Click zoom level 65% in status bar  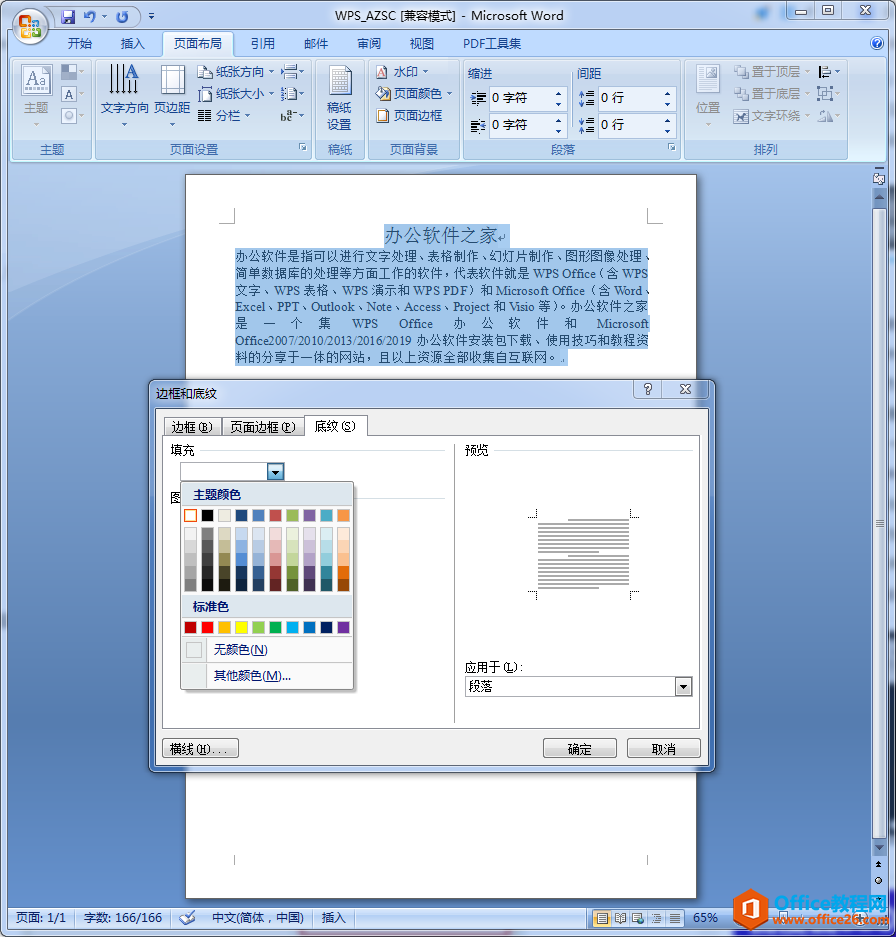click(x=705, y=917)
